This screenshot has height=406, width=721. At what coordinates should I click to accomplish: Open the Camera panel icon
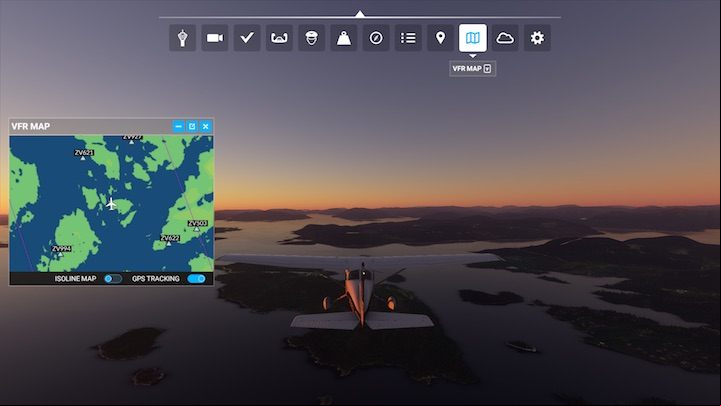tap(215, 38)
